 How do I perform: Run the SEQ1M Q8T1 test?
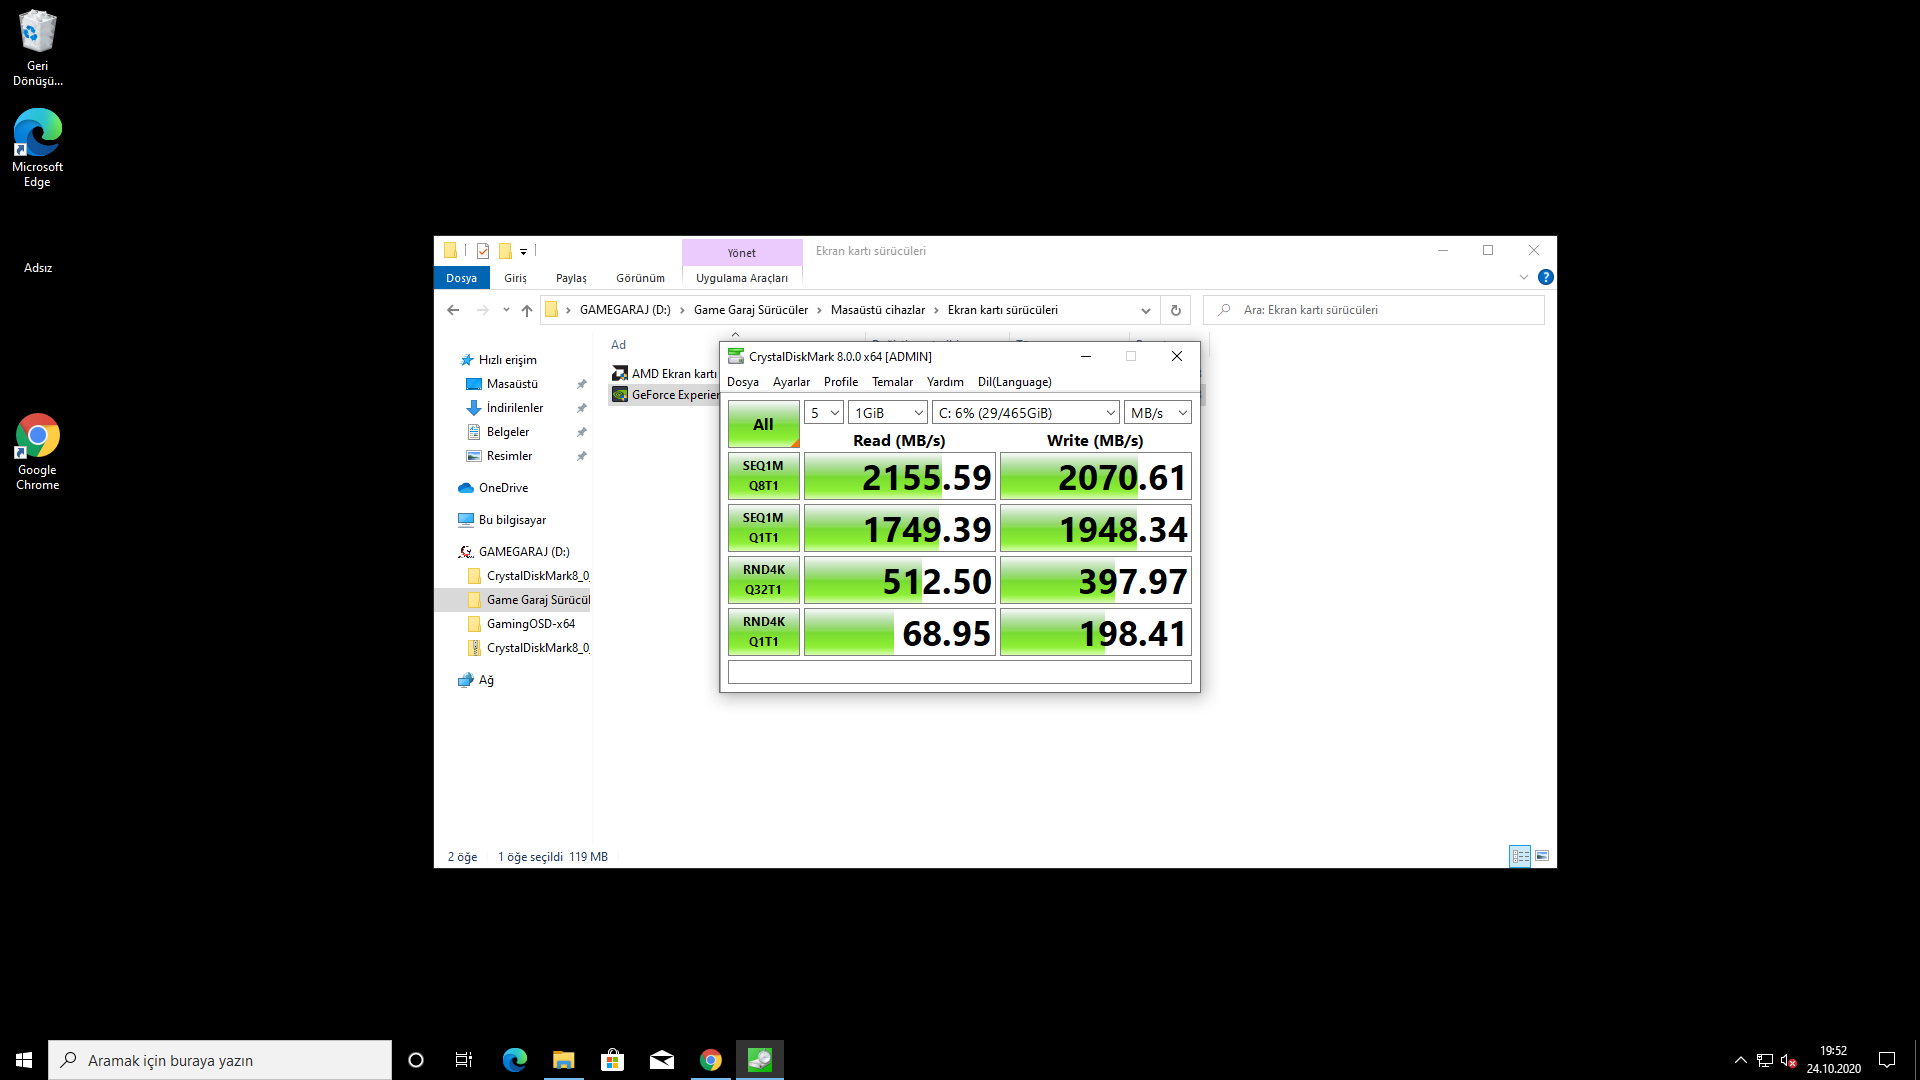click(763, 476)
